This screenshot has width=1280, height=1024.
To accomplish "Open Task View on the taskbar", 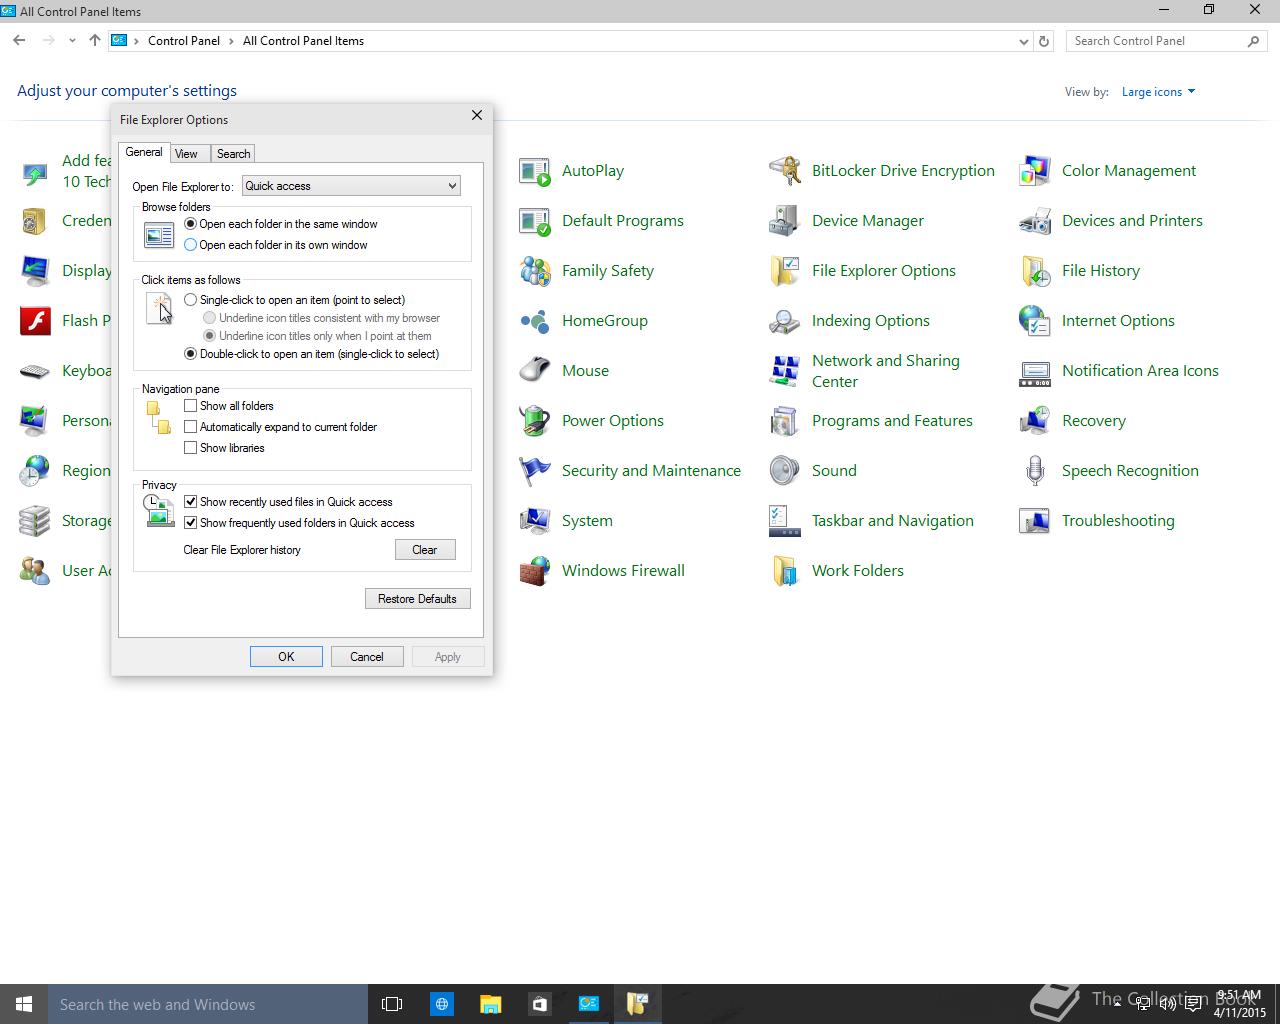I will pos(392,1004).
